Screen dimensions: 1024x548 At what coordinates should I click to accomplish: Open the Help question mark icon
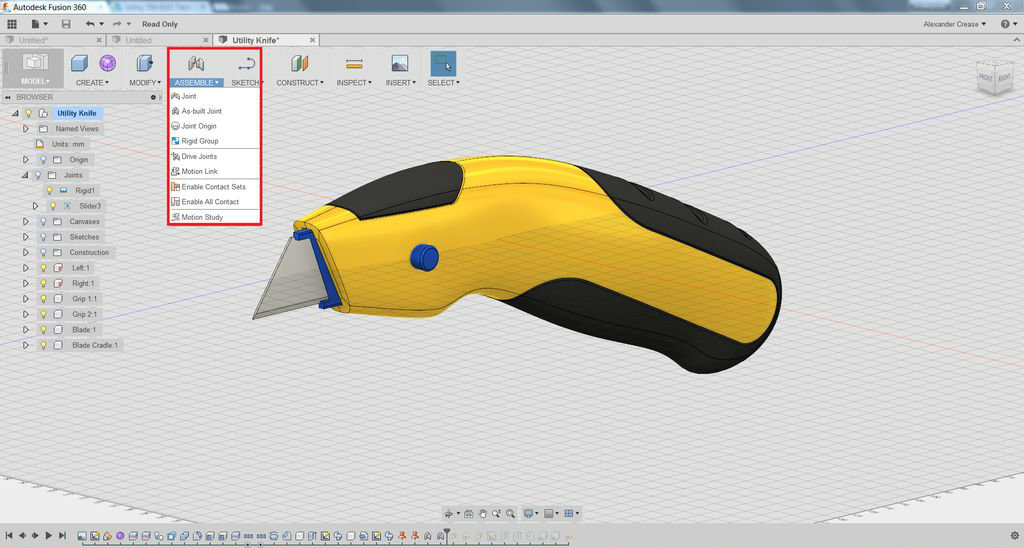(1005, 24)
